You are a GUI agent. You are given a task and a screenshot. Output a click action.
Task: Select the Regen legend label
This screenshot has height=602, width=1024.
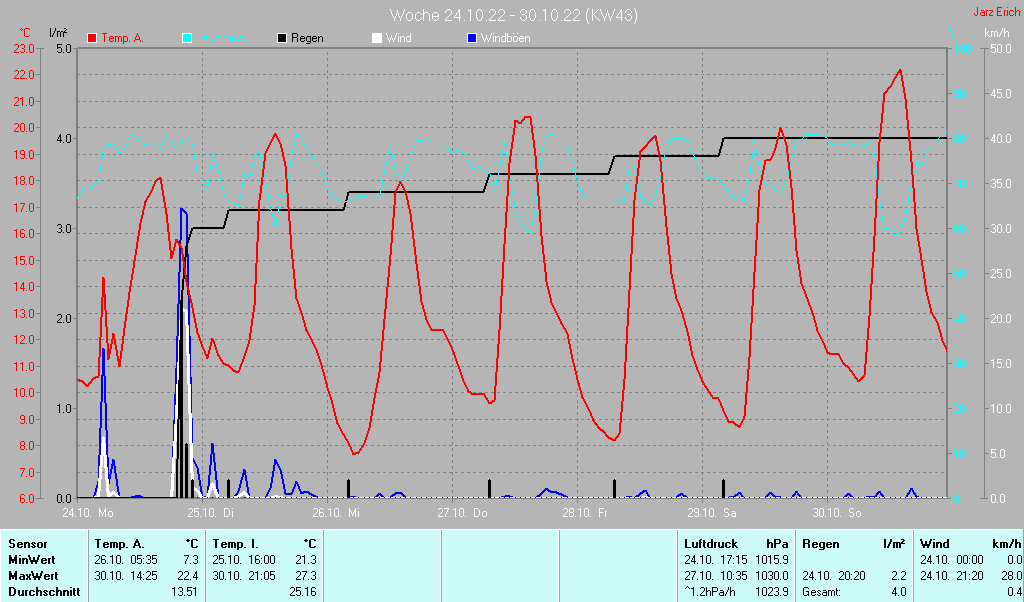[x=307, y=38]
